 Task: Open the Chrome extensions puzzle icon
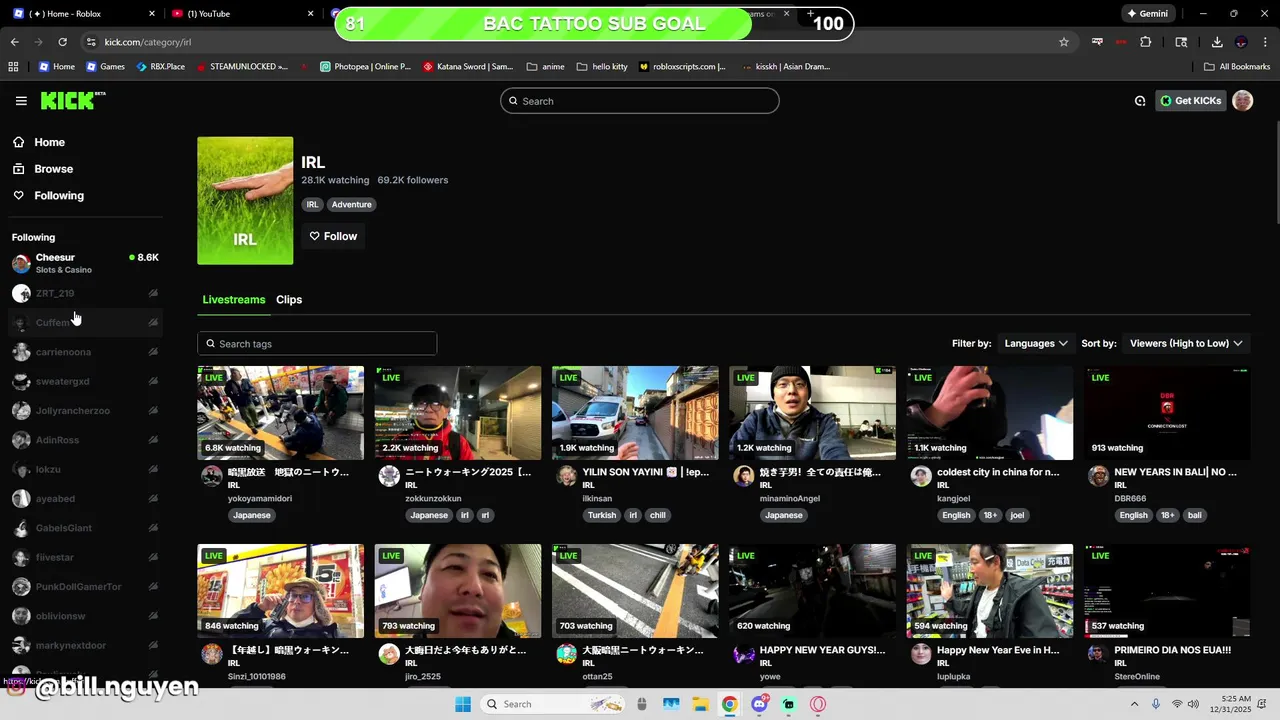pyautogui.click(x=1146, y=42)
